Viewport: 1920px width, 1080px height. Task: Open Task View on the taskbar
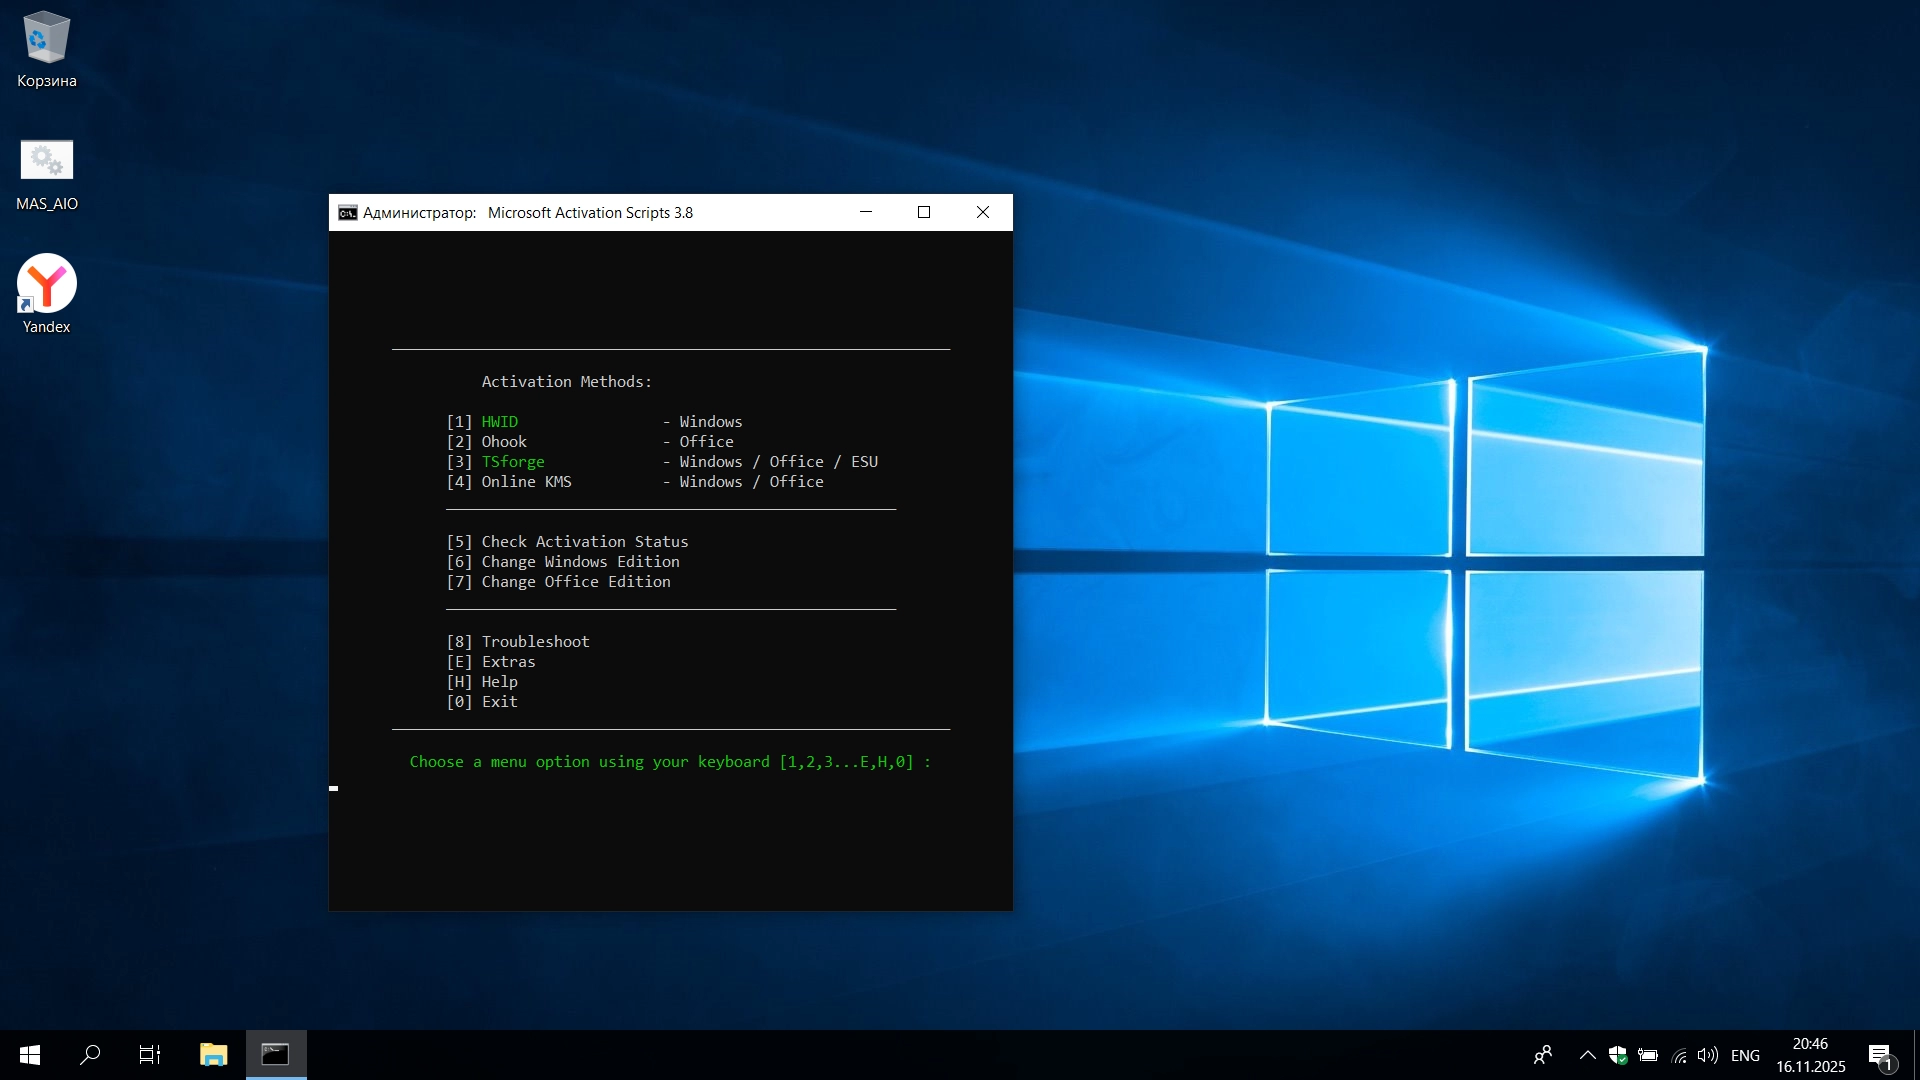point(149,1054)
